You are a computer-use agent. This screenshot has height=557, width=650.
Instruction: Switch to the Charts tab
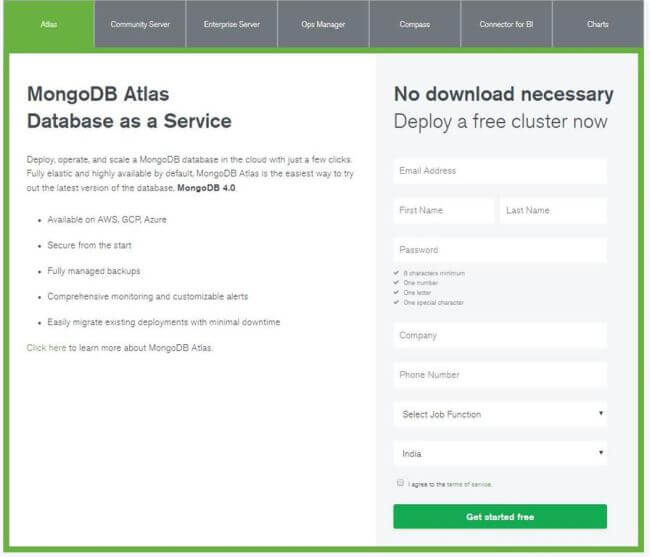tap(598, 24)
